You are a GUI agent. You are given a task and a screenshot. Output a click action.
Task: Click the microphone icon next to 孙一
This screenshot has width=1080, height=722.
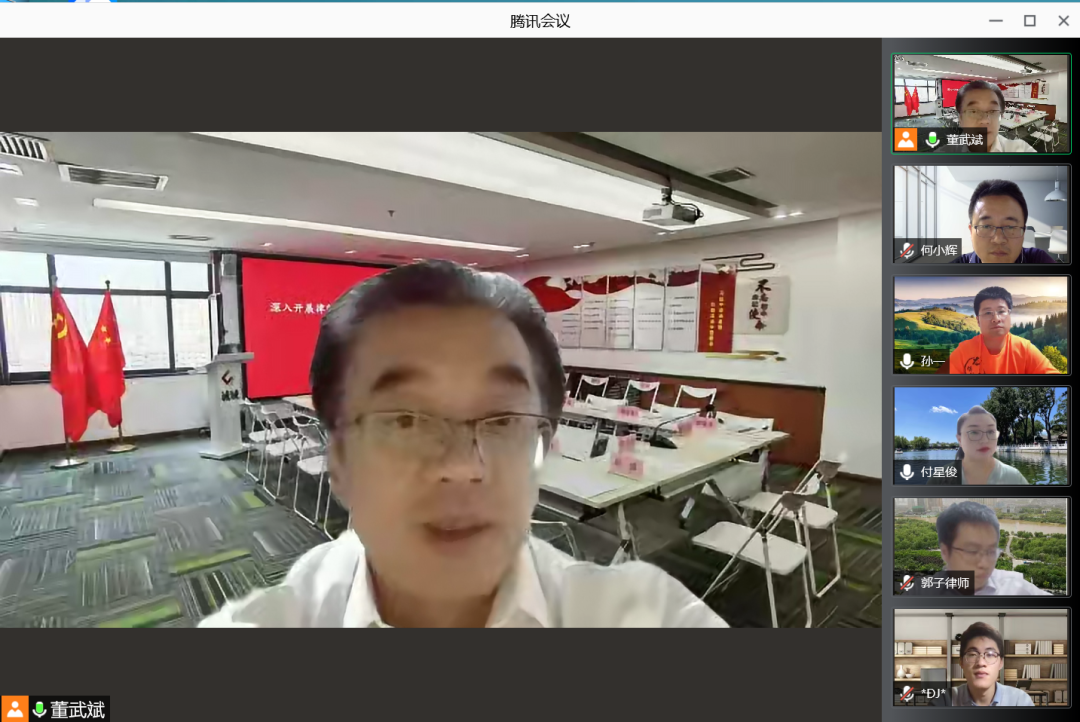point(908,362)
